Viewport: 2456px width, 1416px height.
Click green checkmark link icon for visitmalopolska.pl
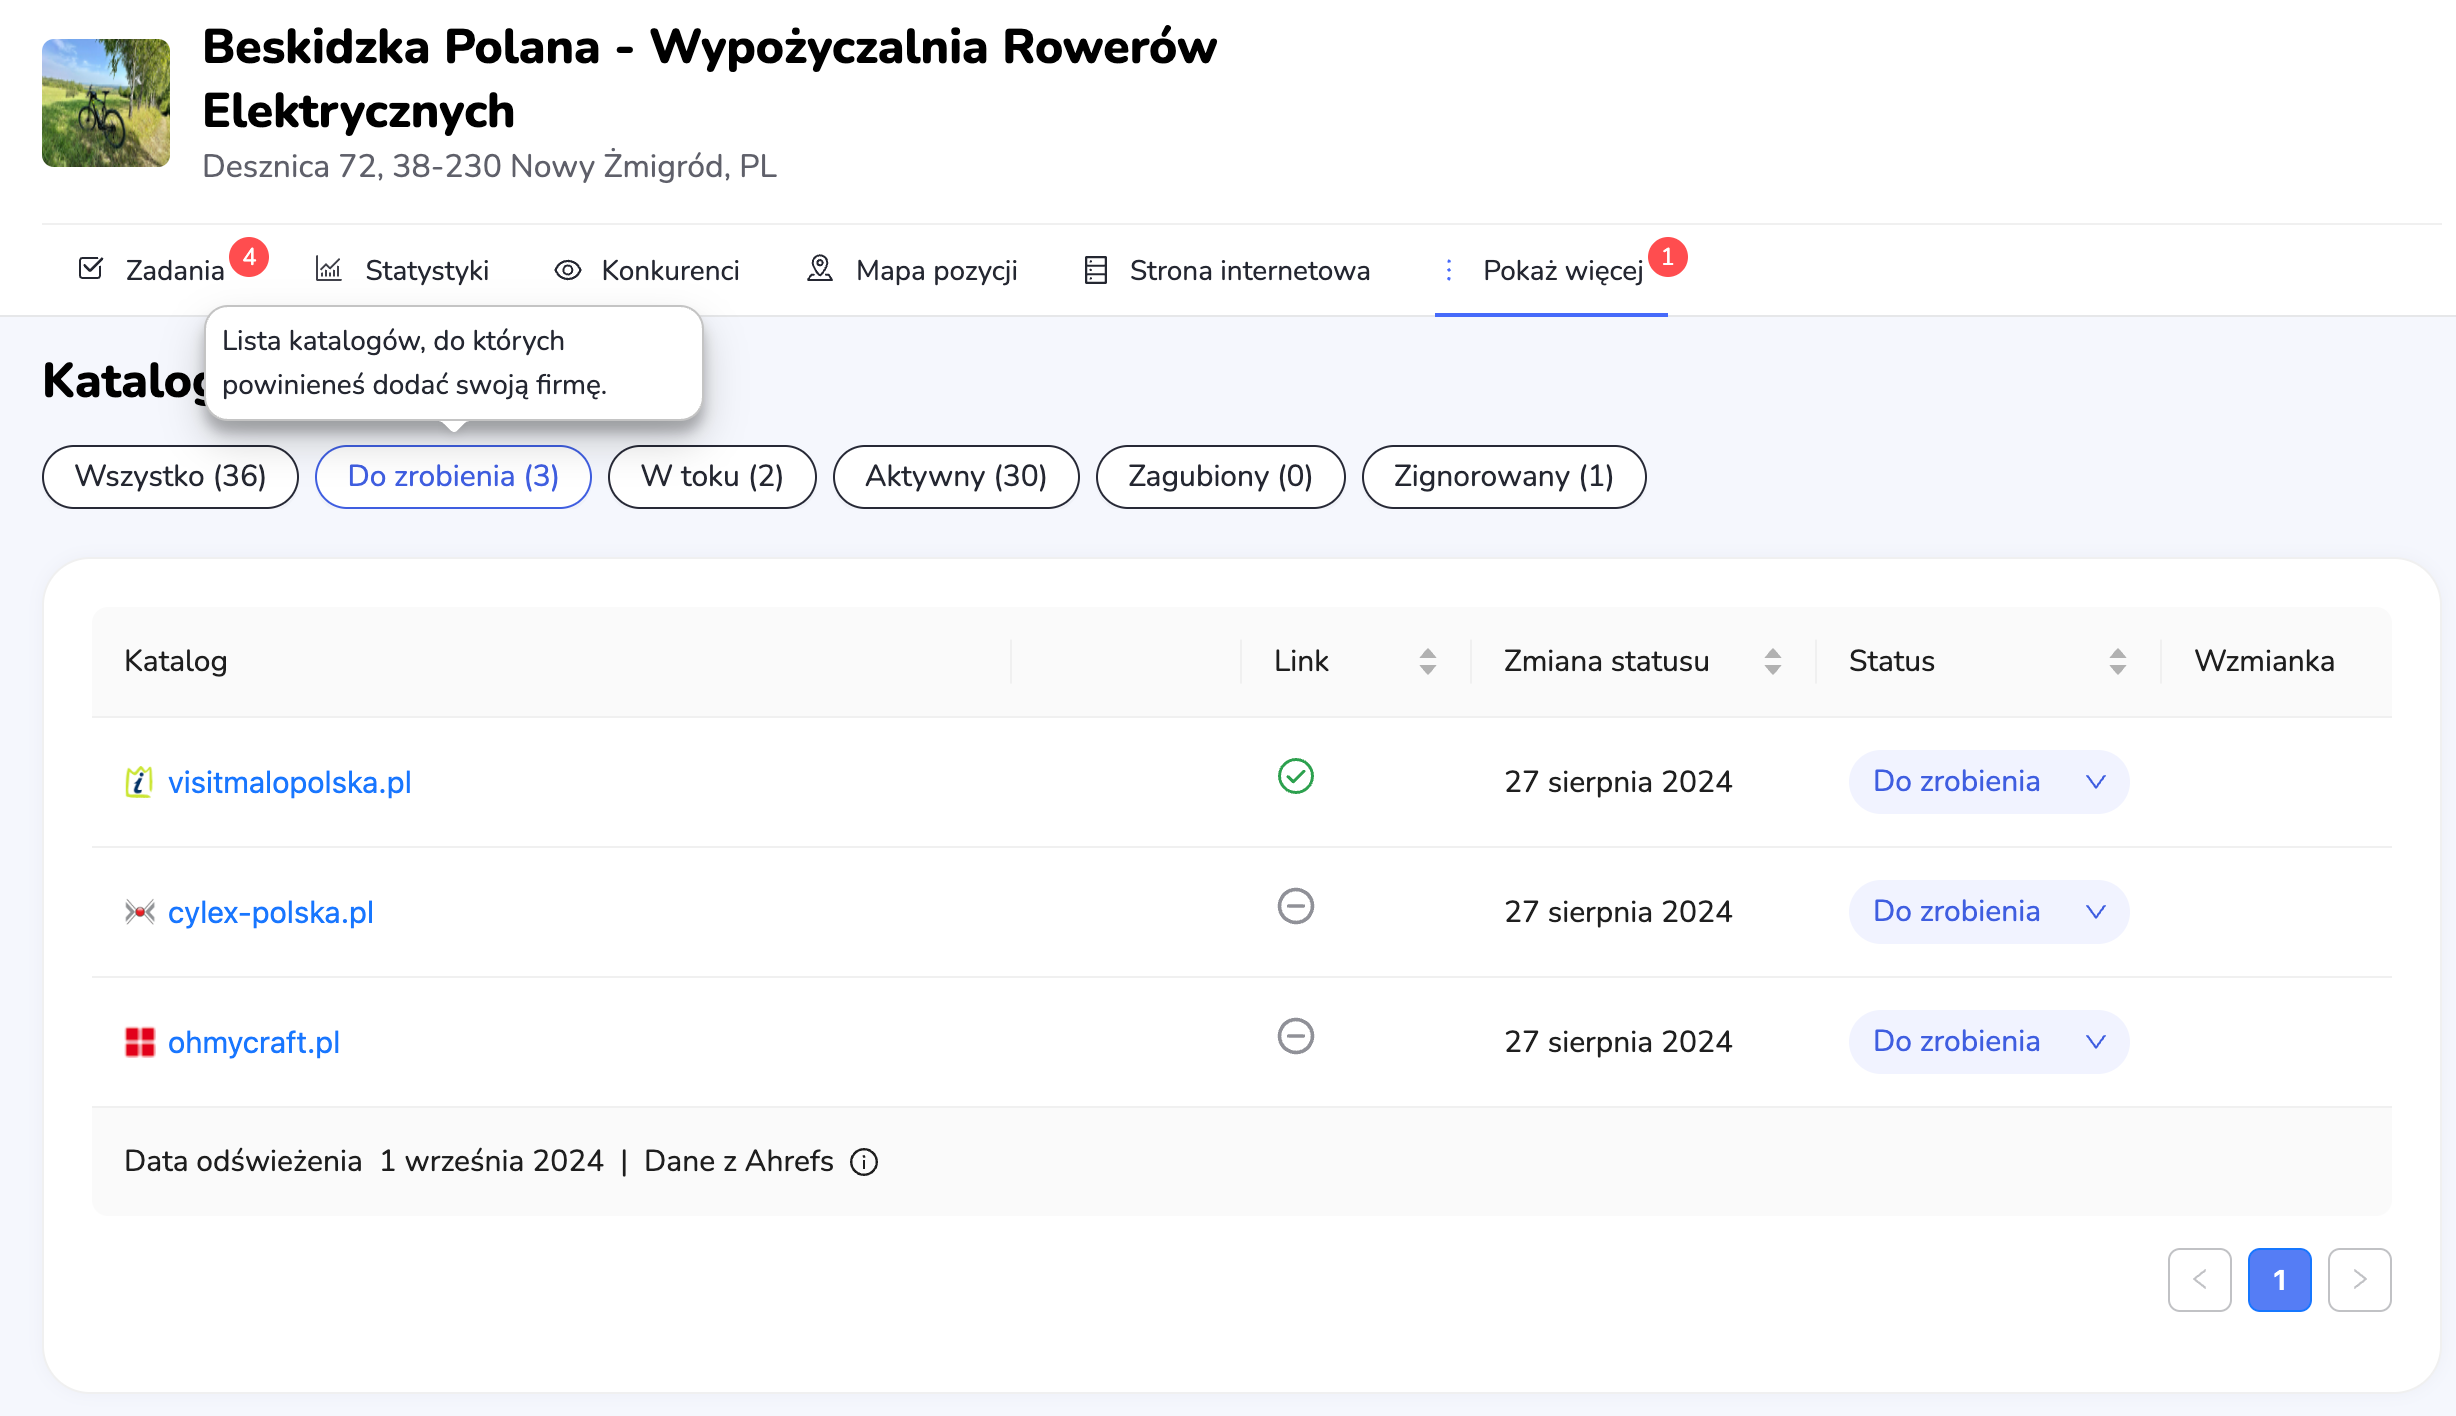pyautogui.click(x=1295, y=777)
